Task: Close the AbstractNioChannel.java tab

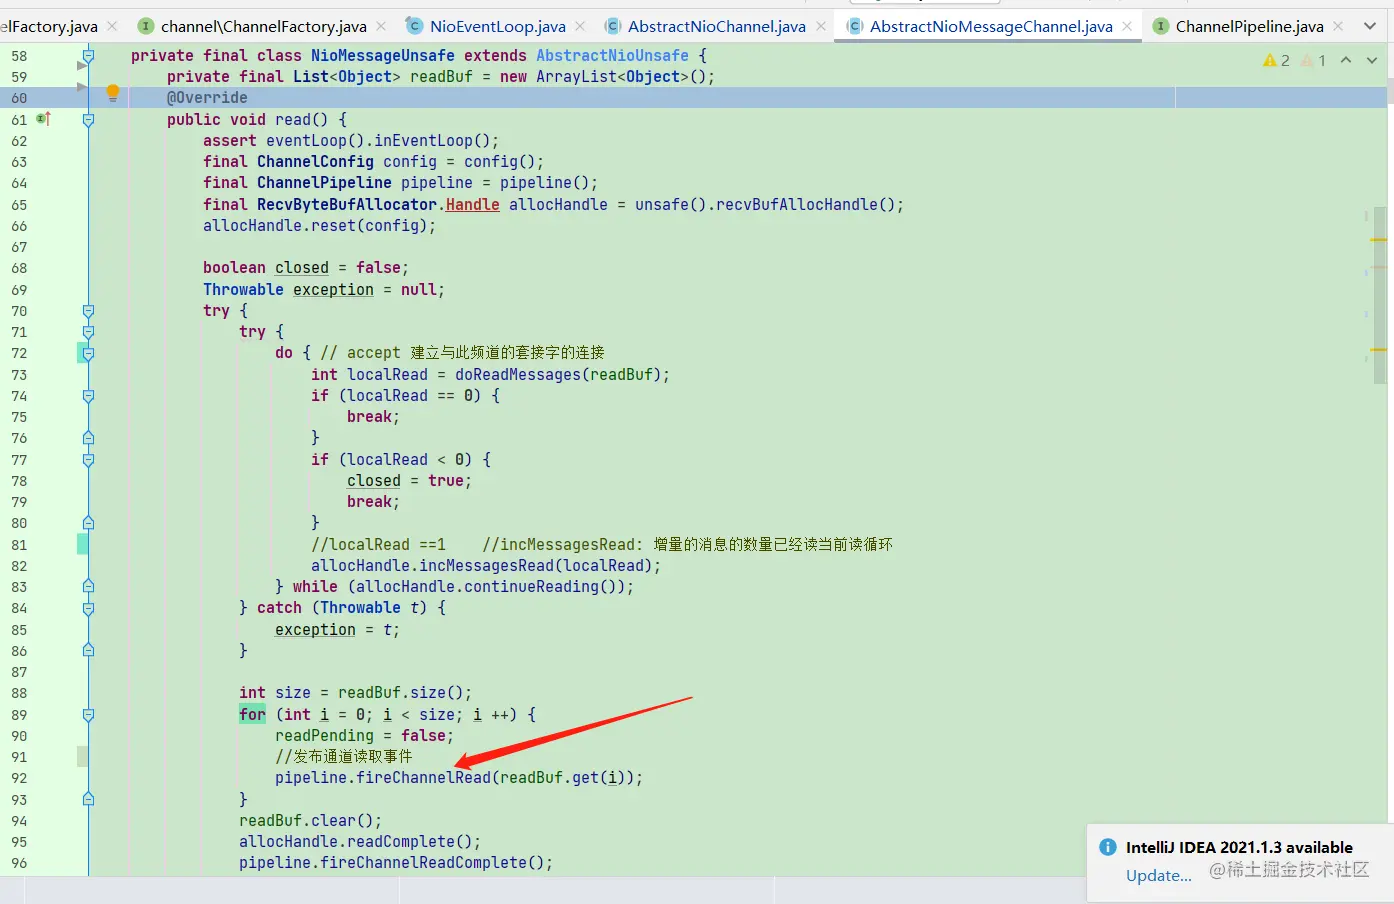Action: 821,26
